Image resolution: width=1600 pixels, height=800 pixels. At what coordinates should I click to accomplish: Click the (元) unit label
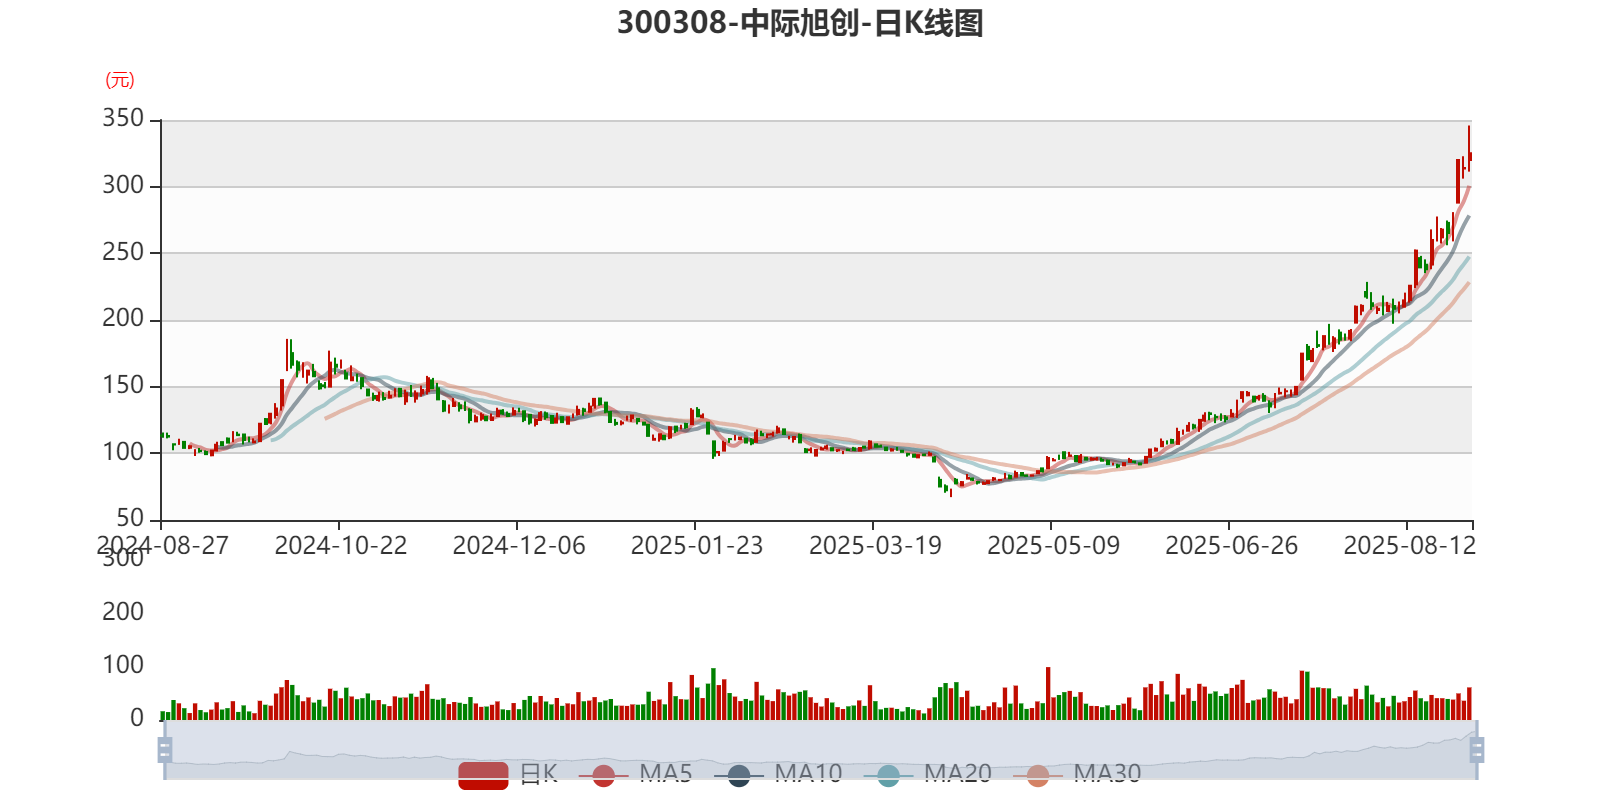tap(120, 80)
